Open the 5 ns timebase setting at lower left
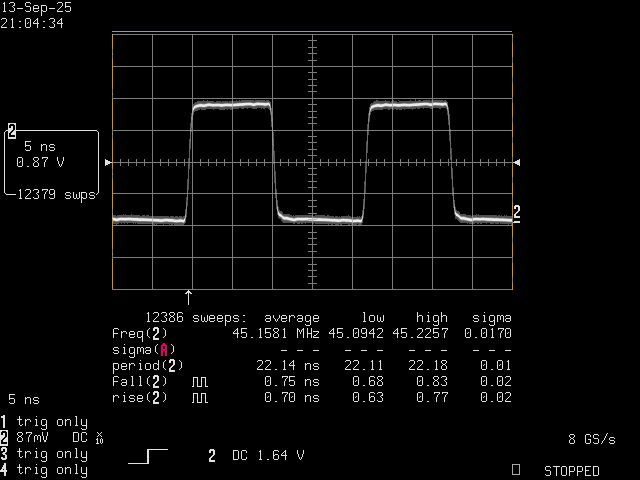This screenshot has height=480, width=640. click(24, 398)
